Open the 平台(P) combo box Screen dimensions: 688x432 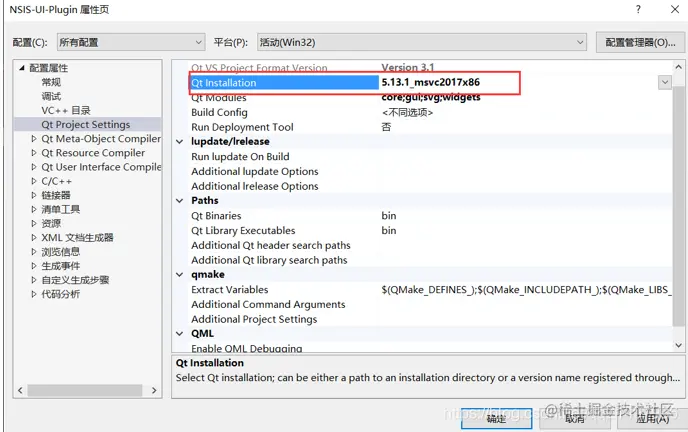[422, 42]
